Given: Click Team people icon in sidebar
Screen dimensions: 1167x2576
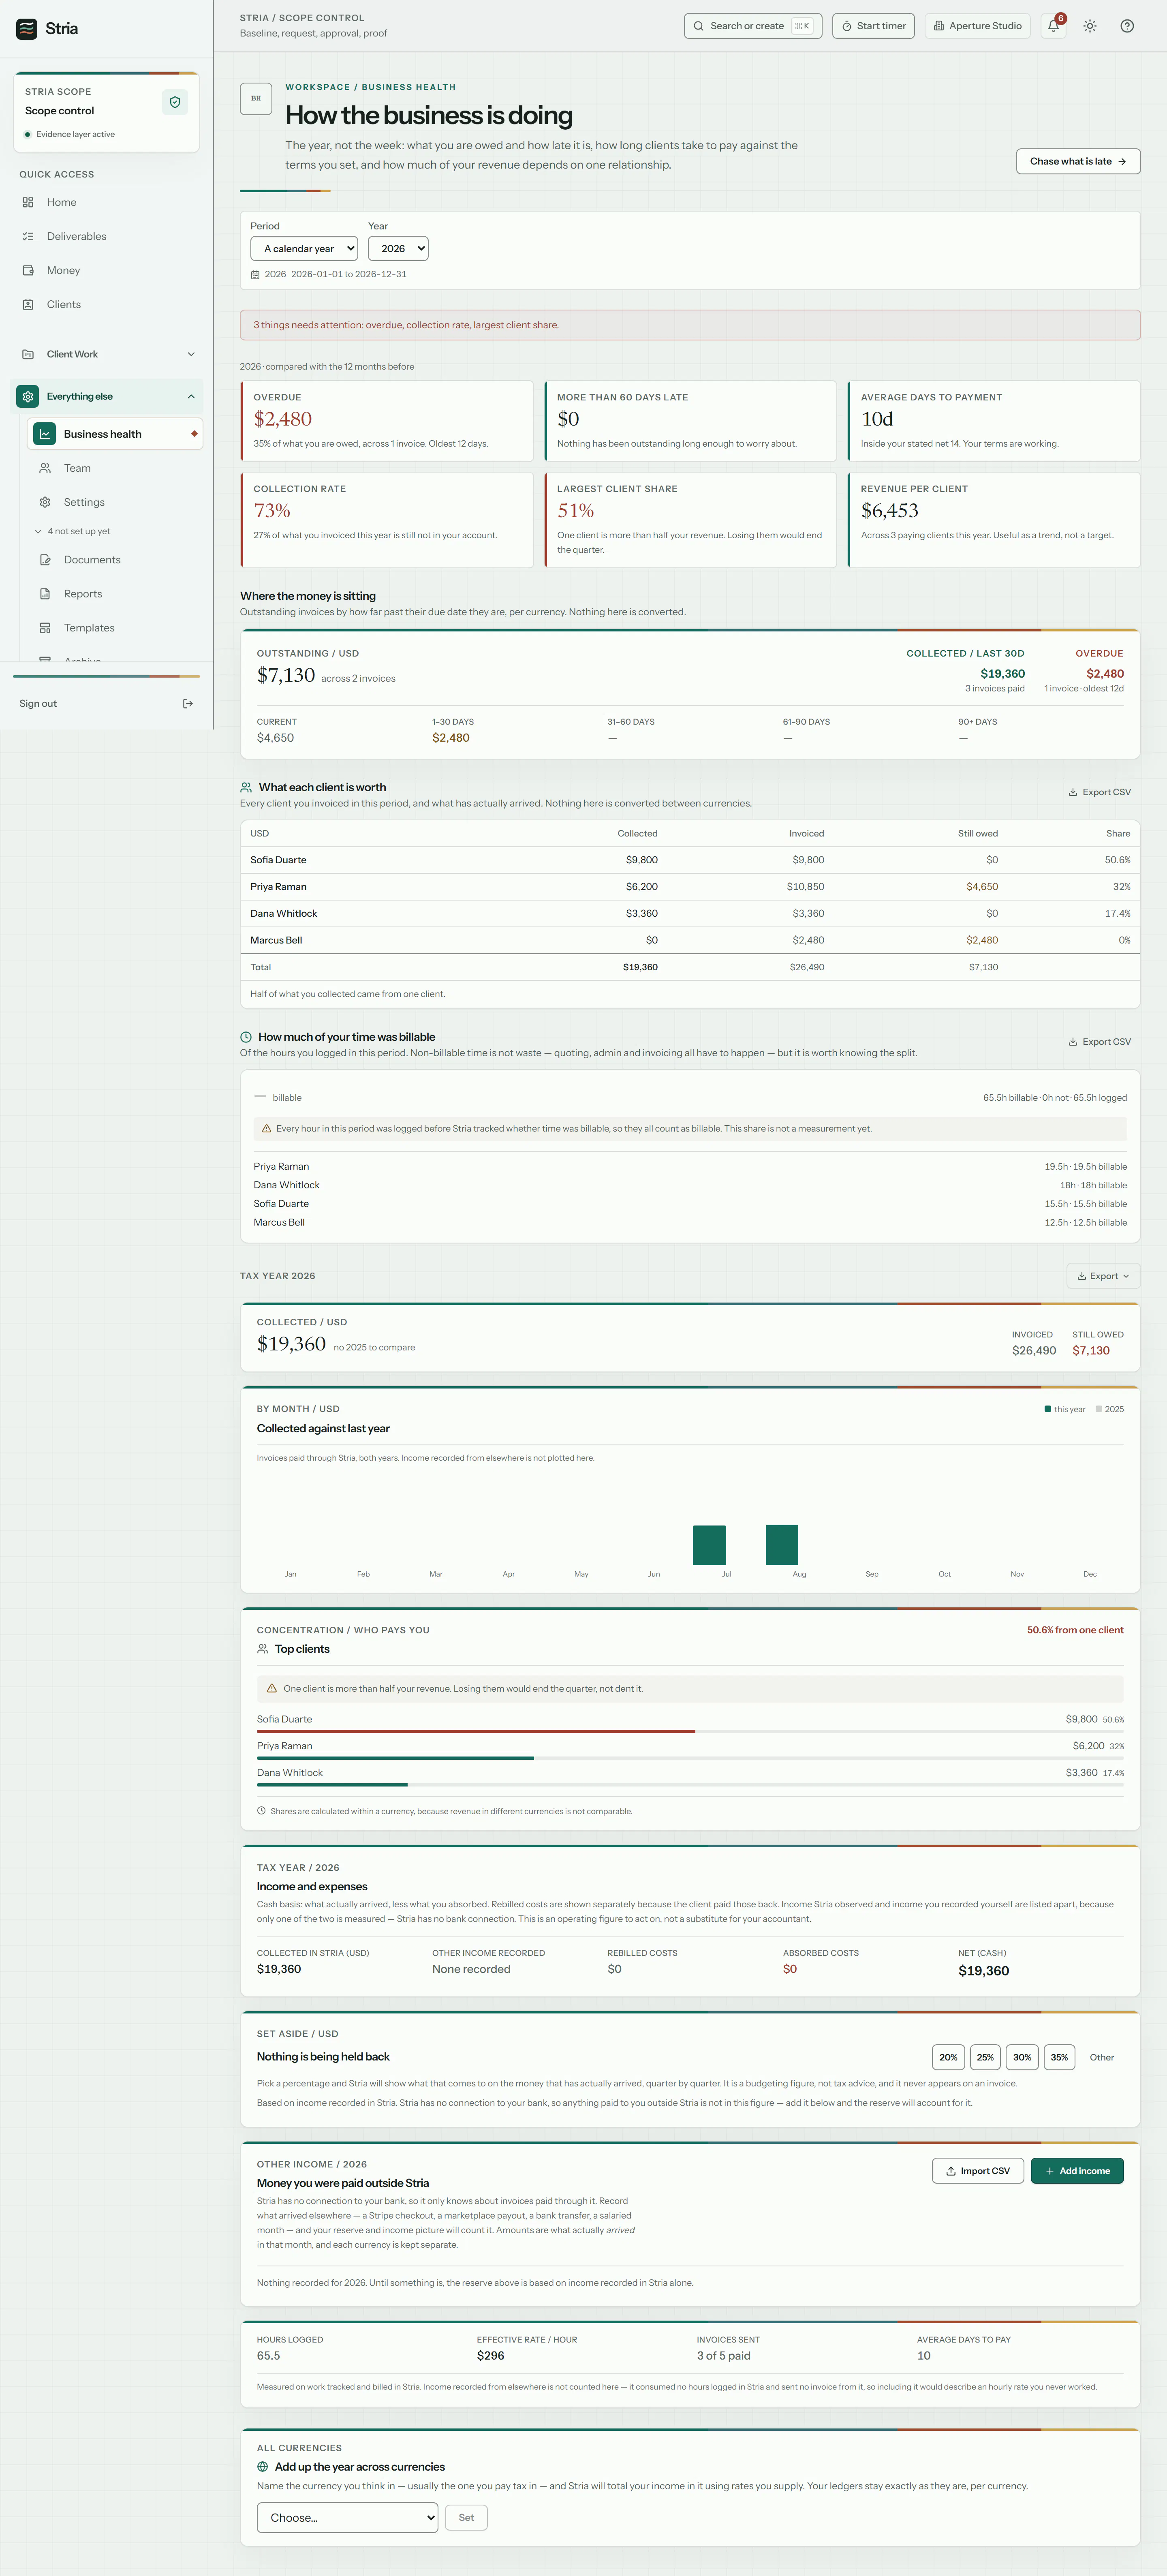Looking at the screenshot, I should tap(45, 468).
